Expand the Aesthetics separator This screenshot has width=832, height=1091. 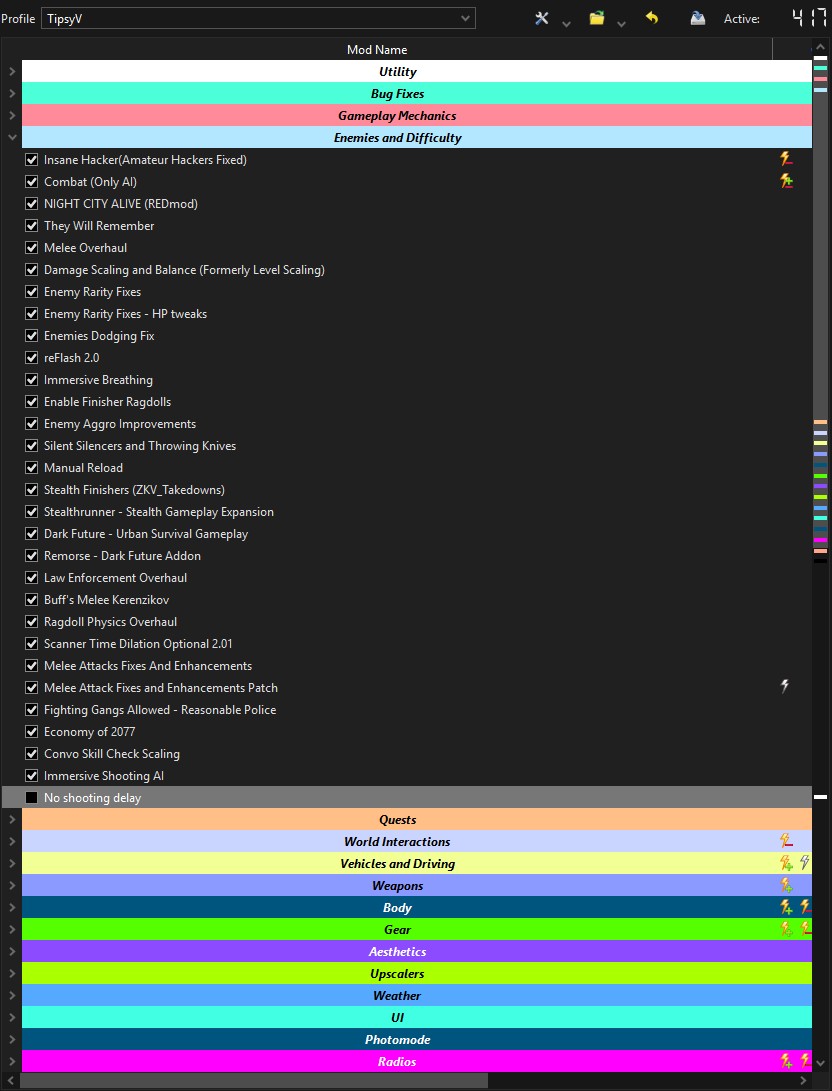coord(12,952)
